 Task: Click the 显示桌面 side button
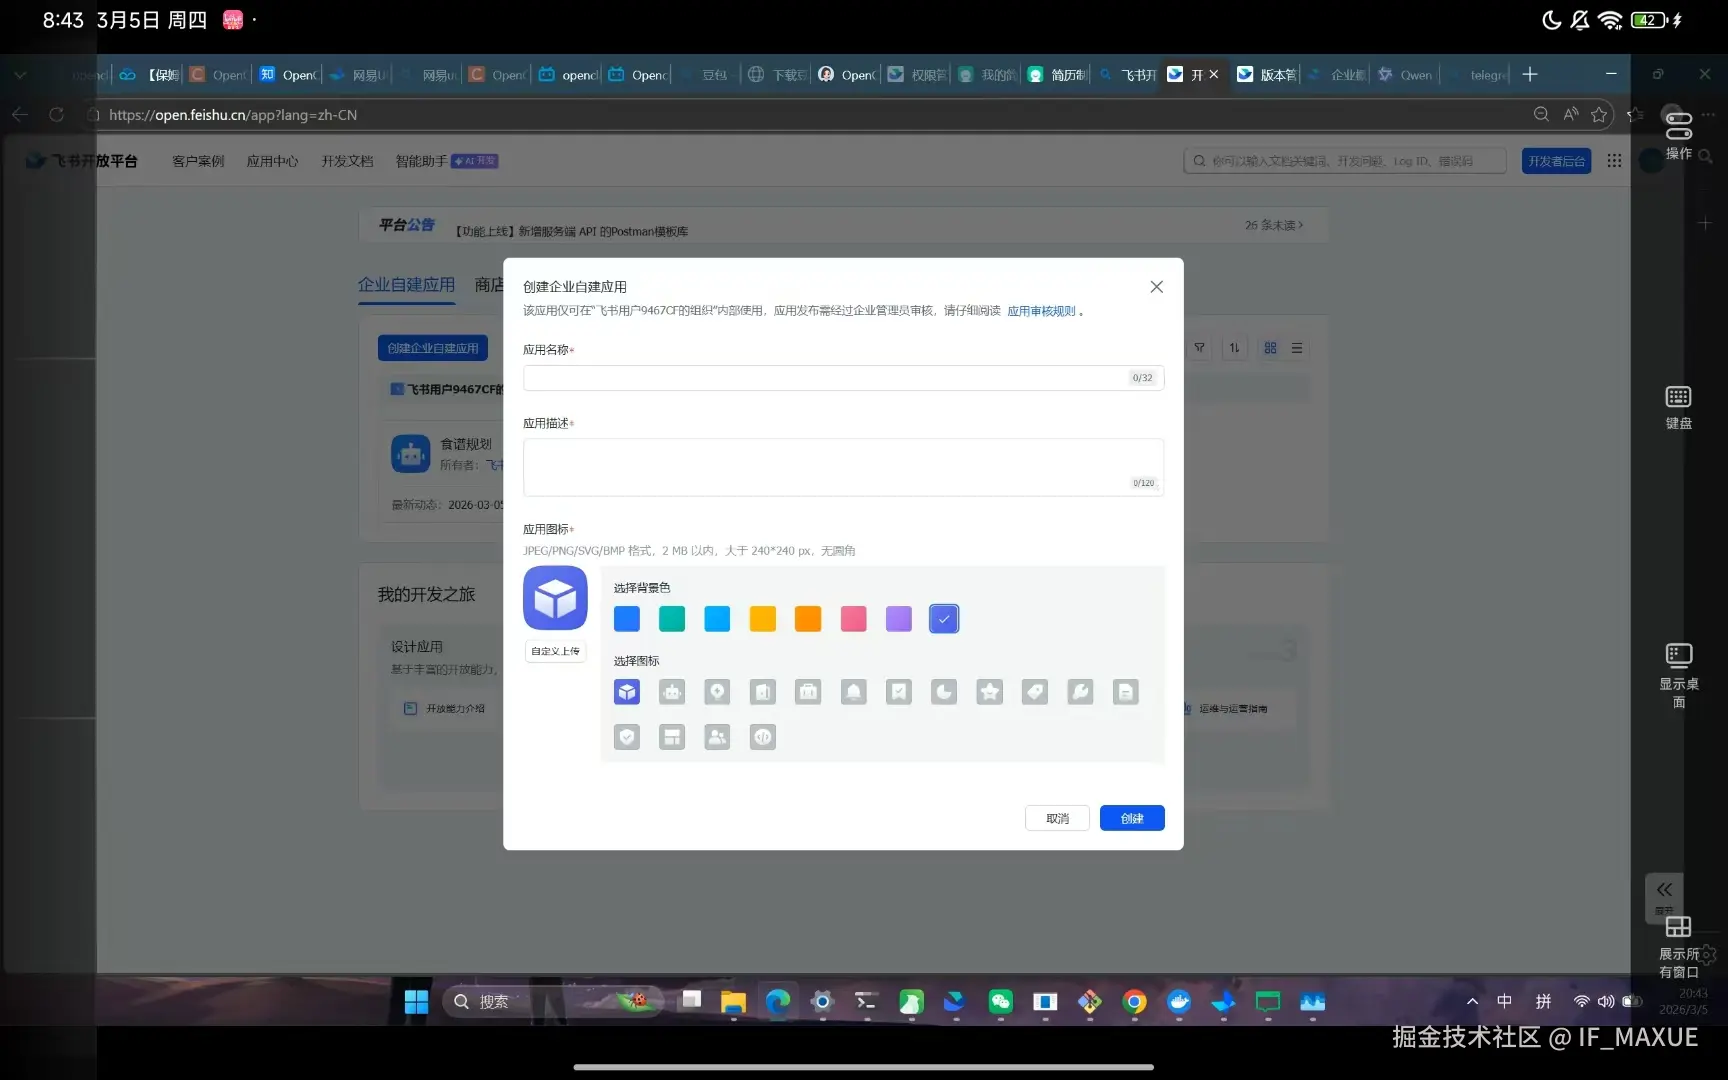tap(1678, 674)
